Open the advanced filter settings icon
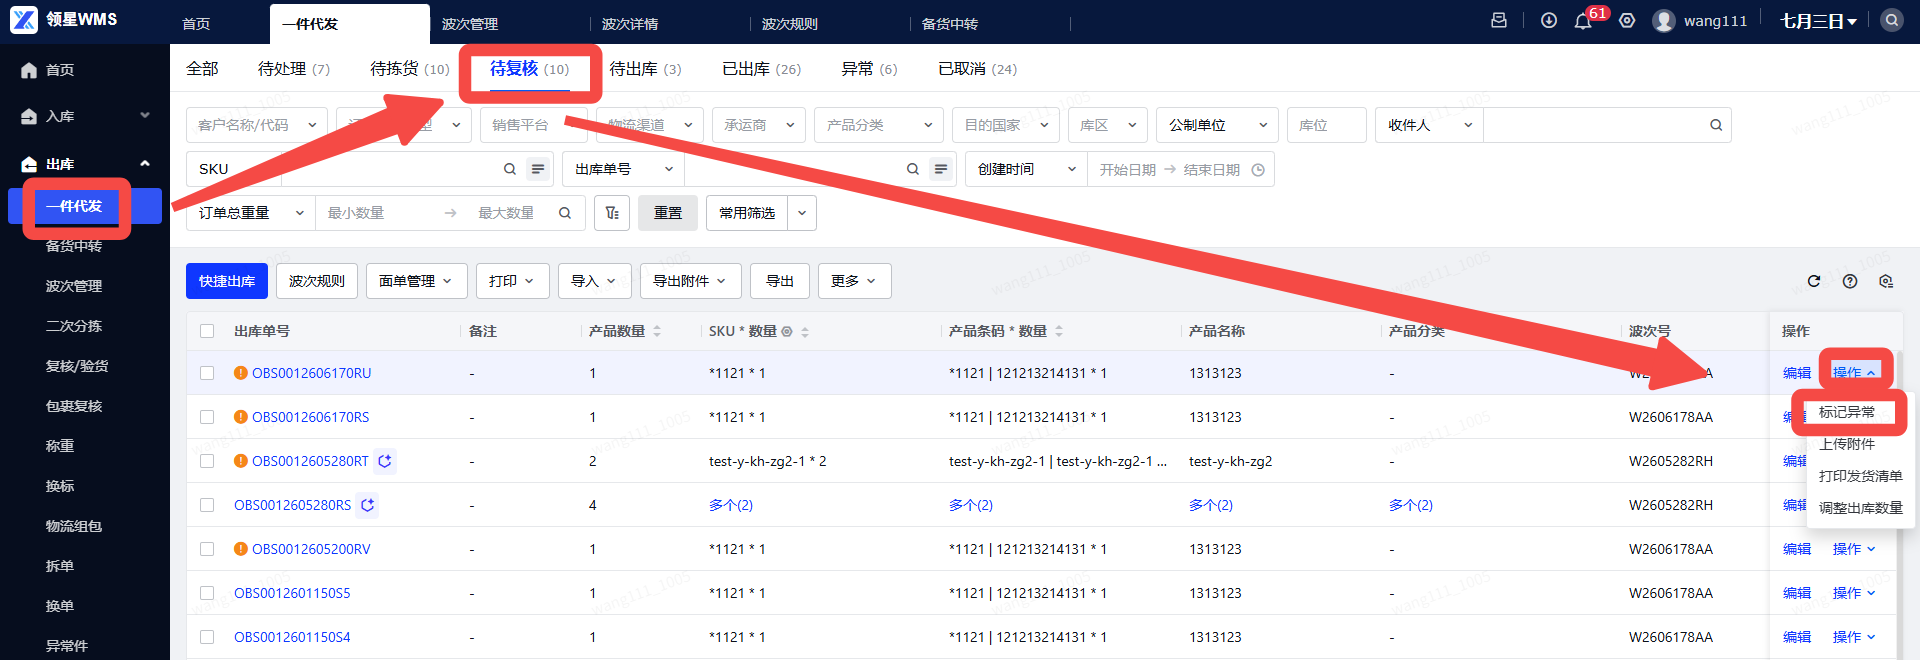The height and width of the screenshot is (660, 1920). click(x=612, y=213)
